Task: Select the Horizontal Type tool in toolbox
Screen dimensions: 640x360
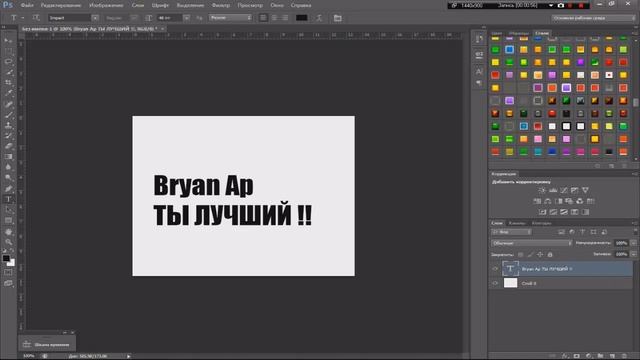Action: 8,200
